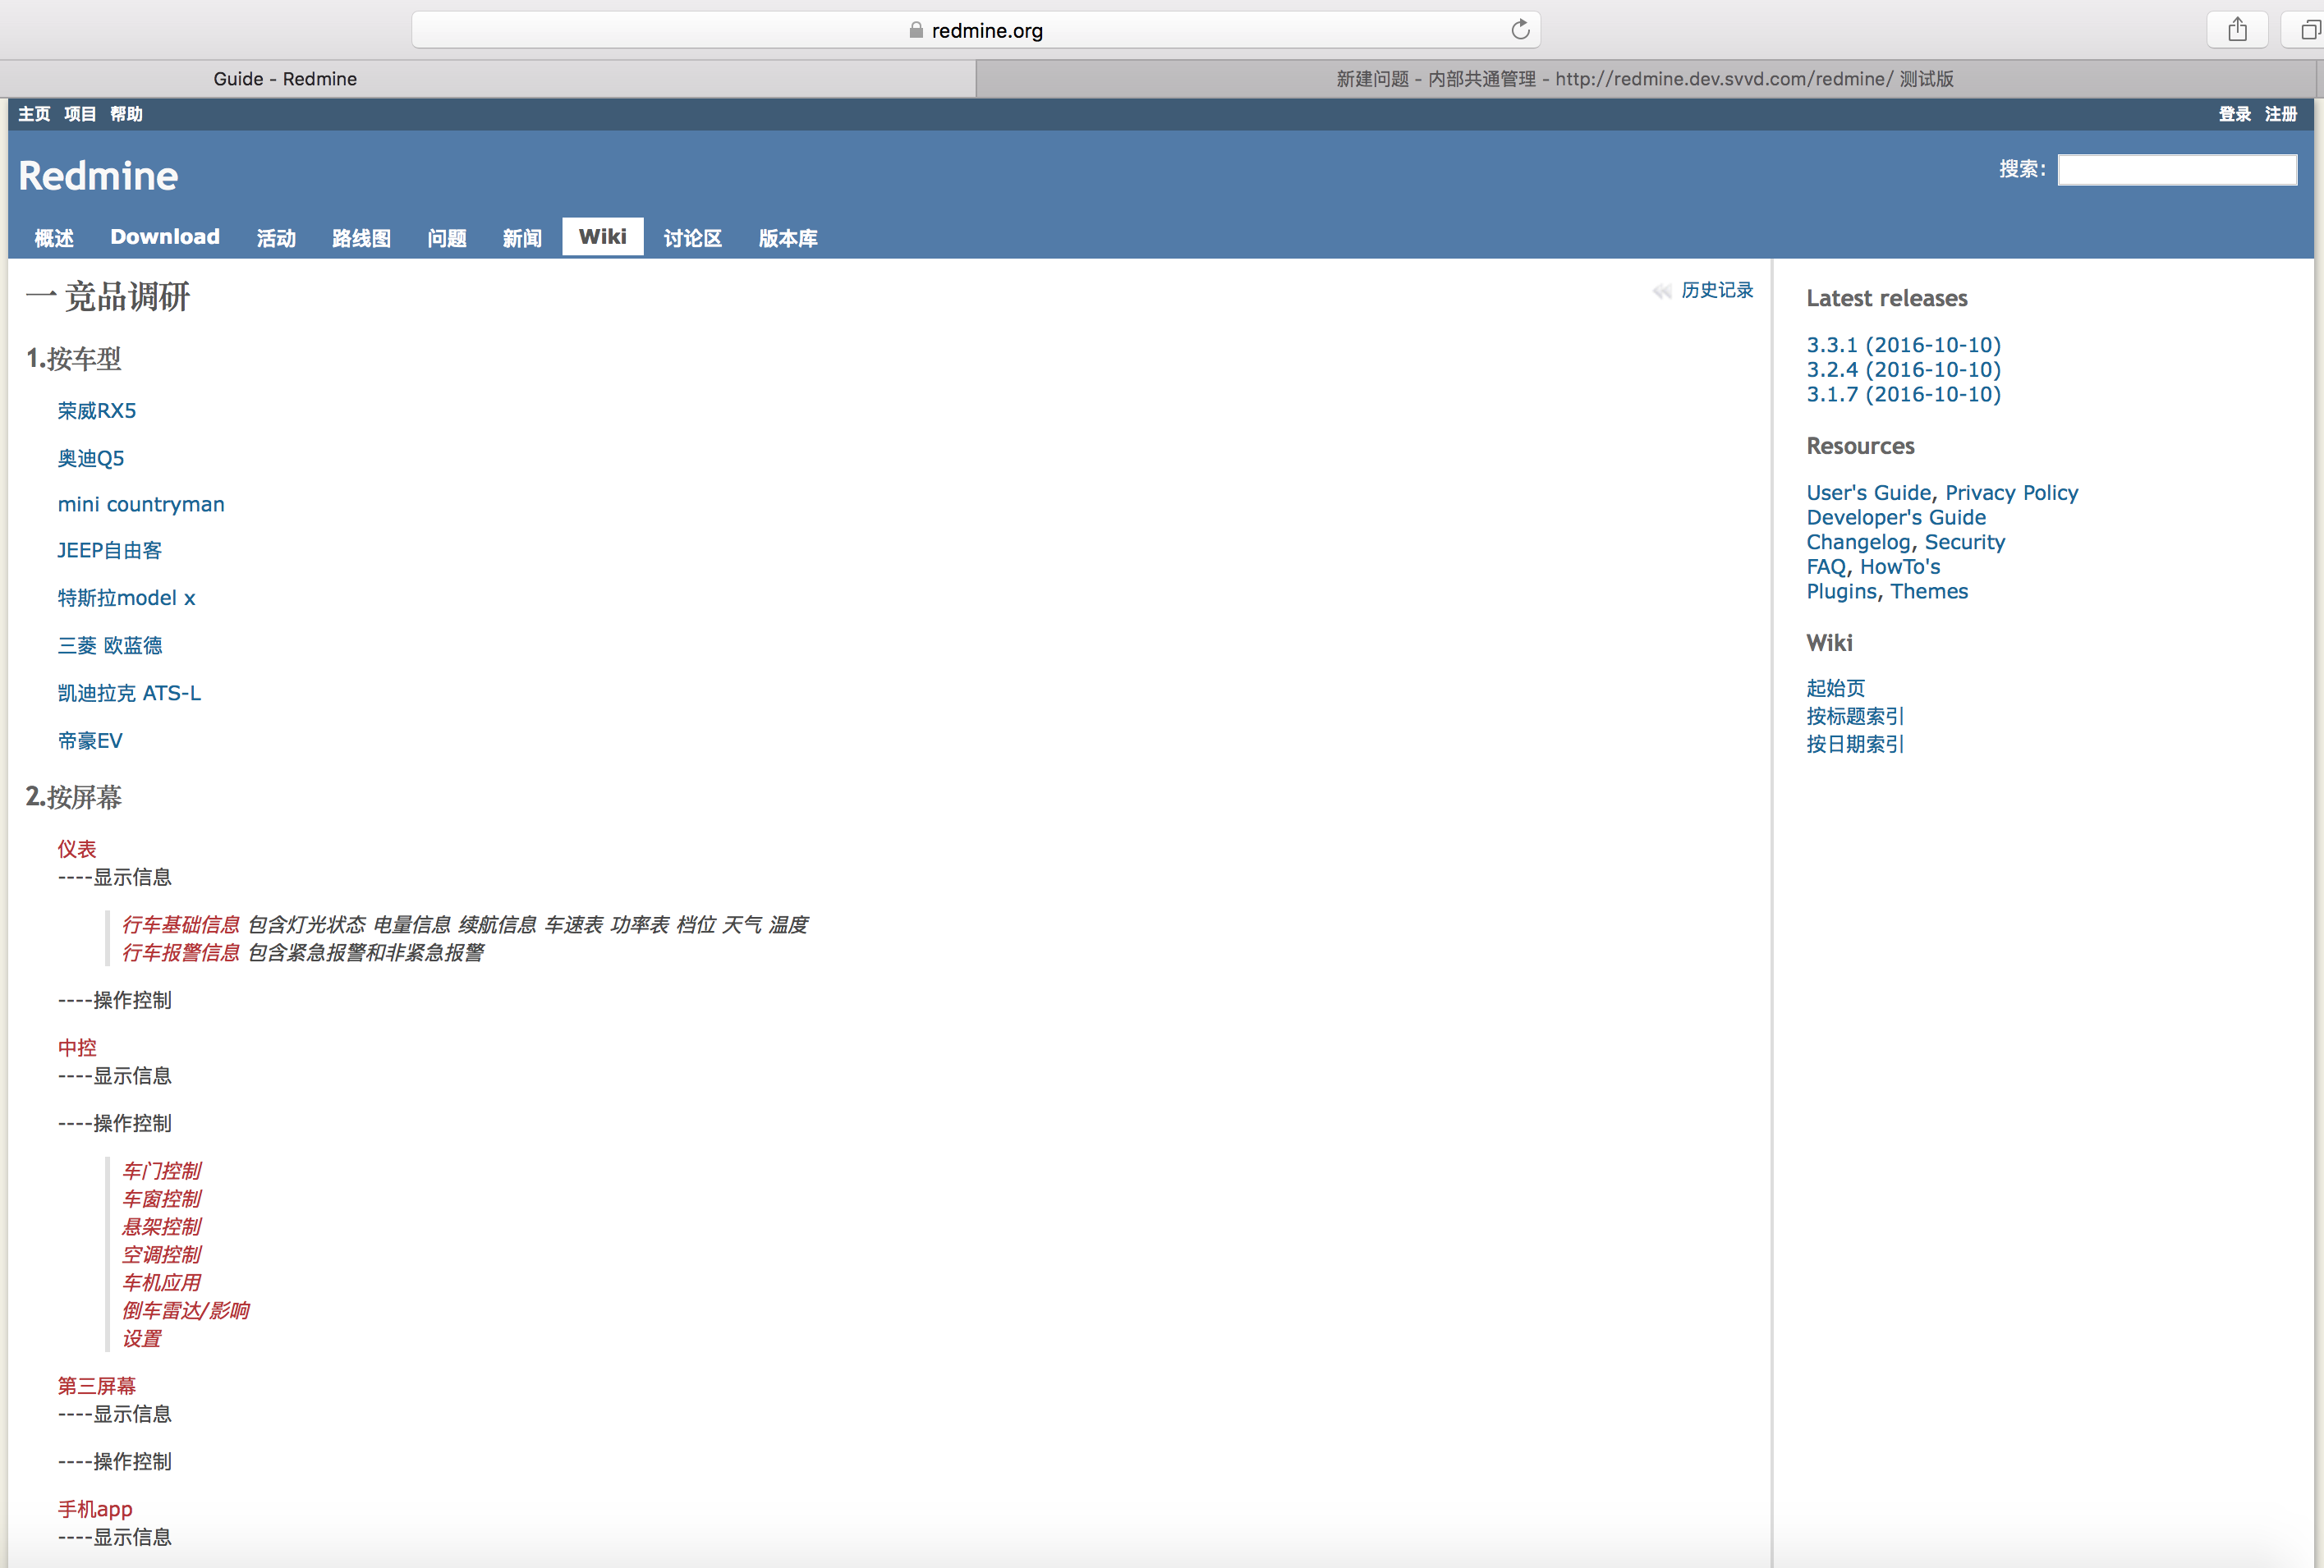The image size is (2324, 1568).
Task: Open the 奥迪Q5 wiki link
Action: click(x=91, y=458)
